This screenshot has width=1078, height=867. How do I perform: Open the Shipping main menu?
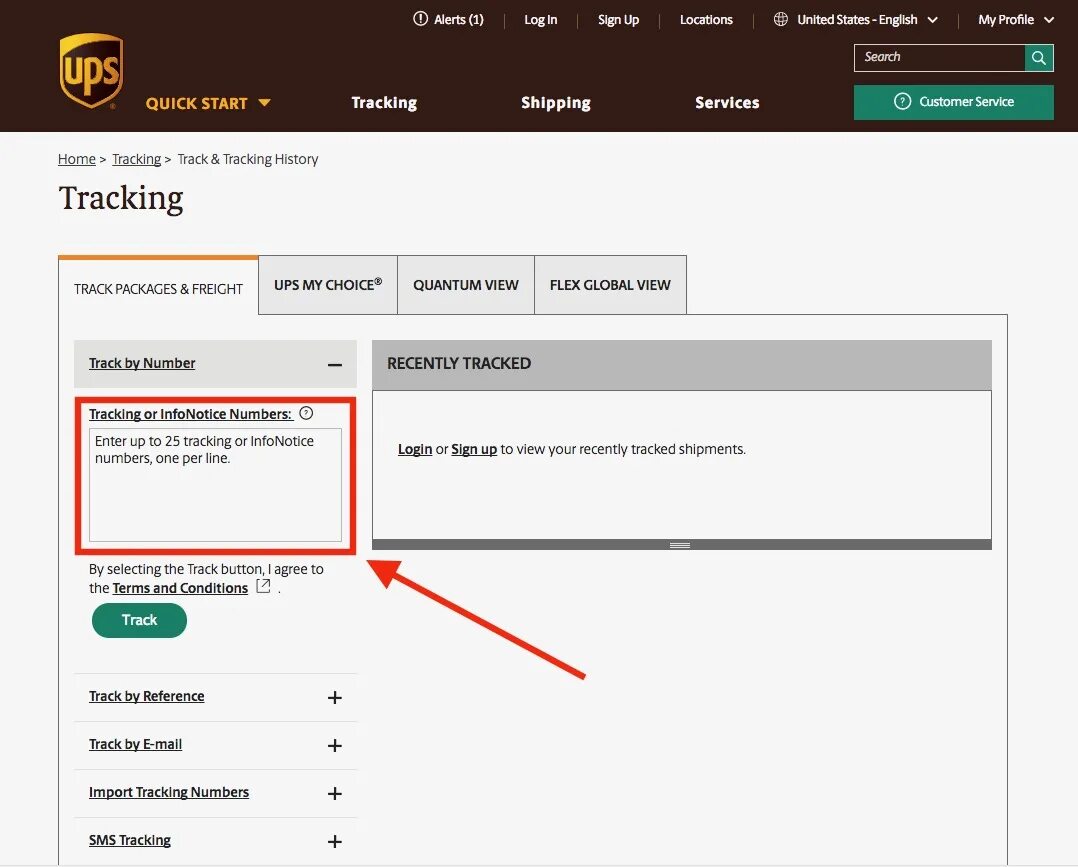tap(556, 103)
